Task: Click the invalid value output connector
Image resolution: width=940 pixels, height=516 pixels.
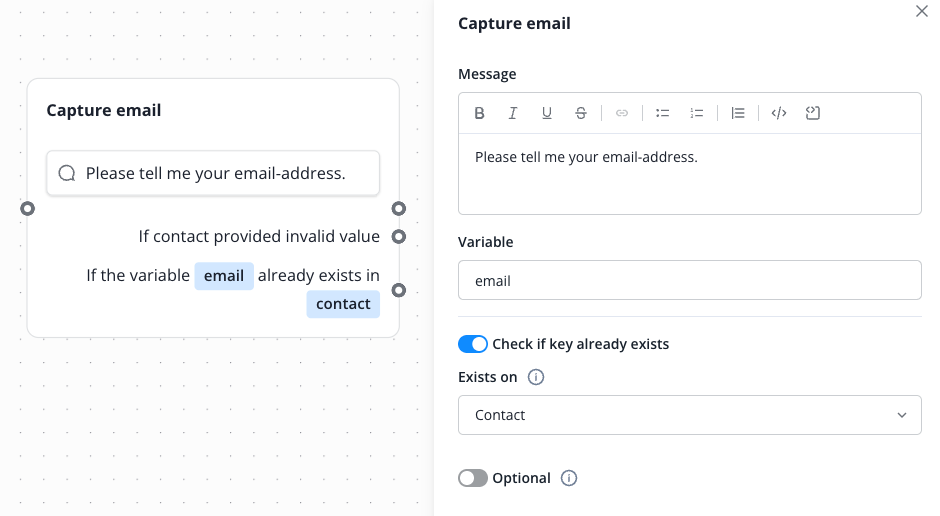Action: click(399, 237)
